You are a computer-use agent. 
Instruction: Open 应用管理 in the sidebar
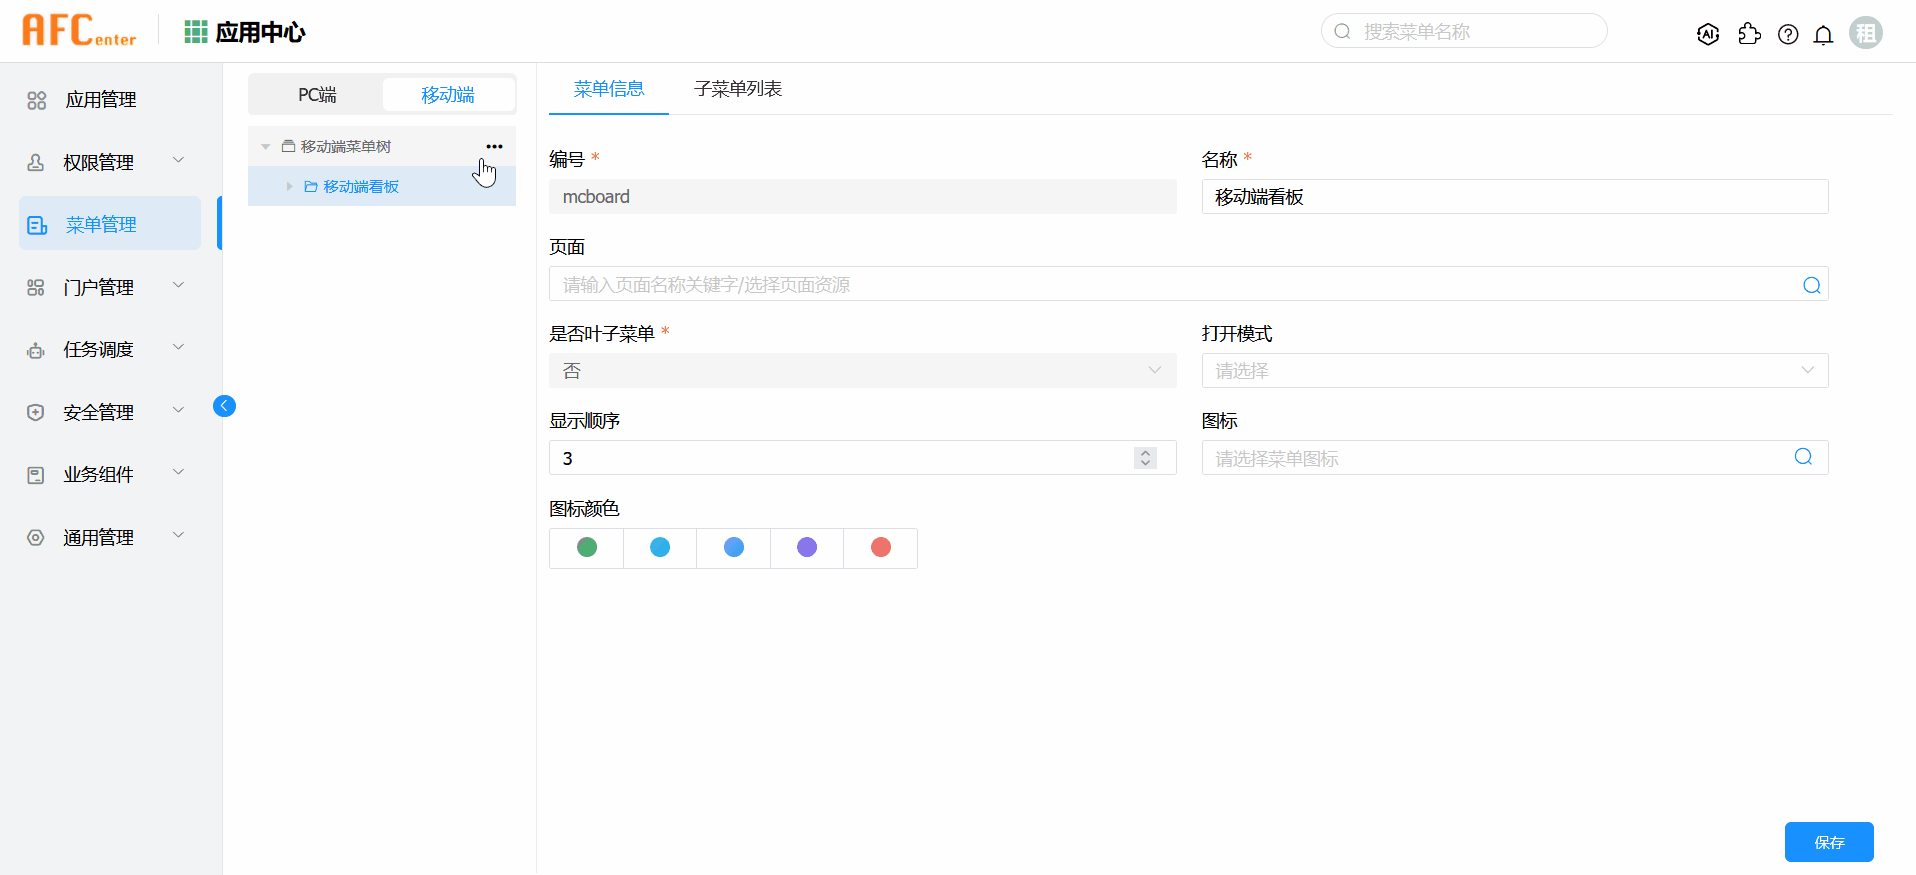coord(100,100)
